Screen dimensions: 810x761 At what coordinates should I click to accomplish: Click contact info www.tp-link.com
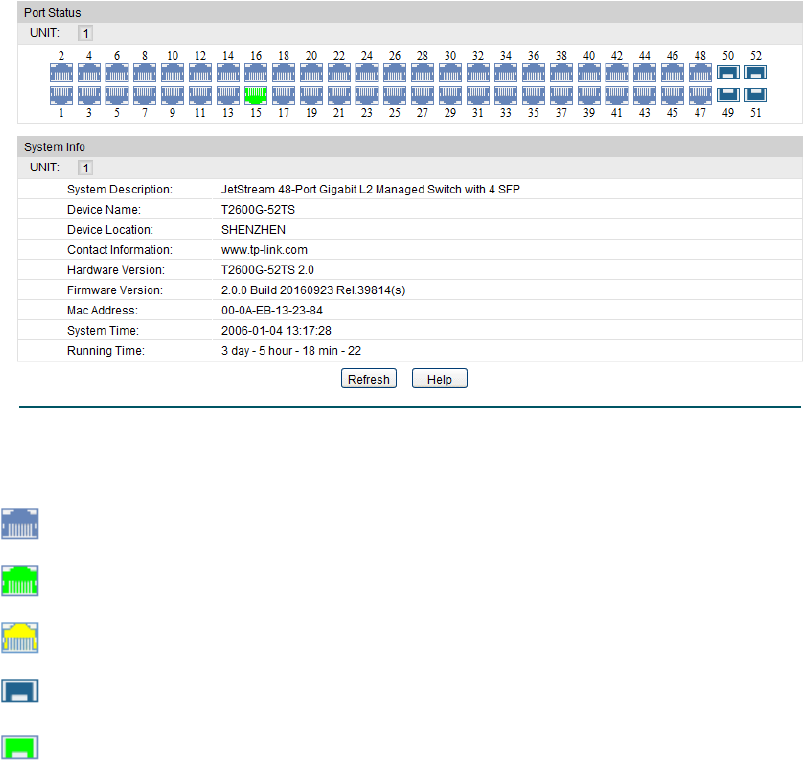pos(264,250)
